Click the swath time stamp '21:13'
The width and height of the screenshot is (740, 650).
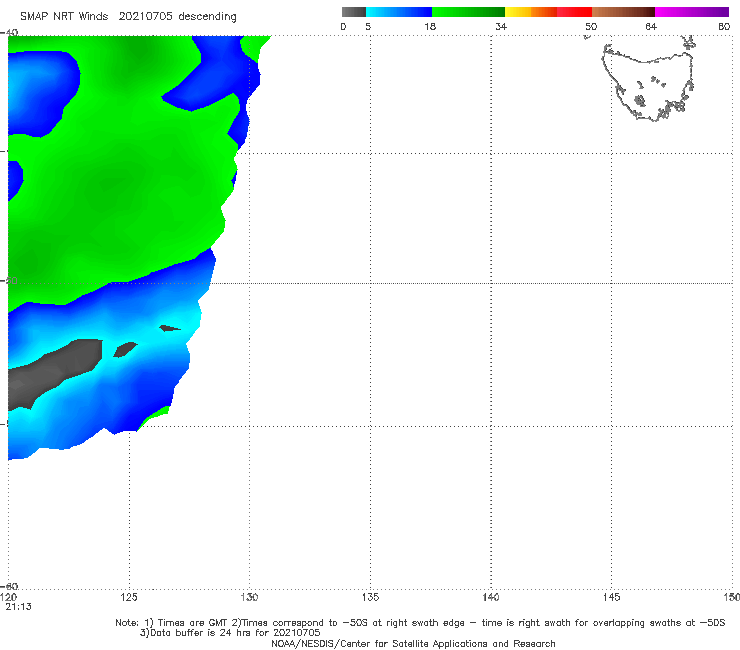click(x=18, y=607)
